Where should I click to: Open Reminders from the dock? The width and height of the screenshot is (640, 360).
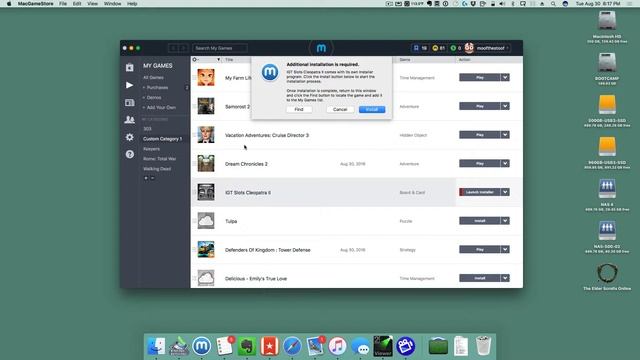[224, 346]
